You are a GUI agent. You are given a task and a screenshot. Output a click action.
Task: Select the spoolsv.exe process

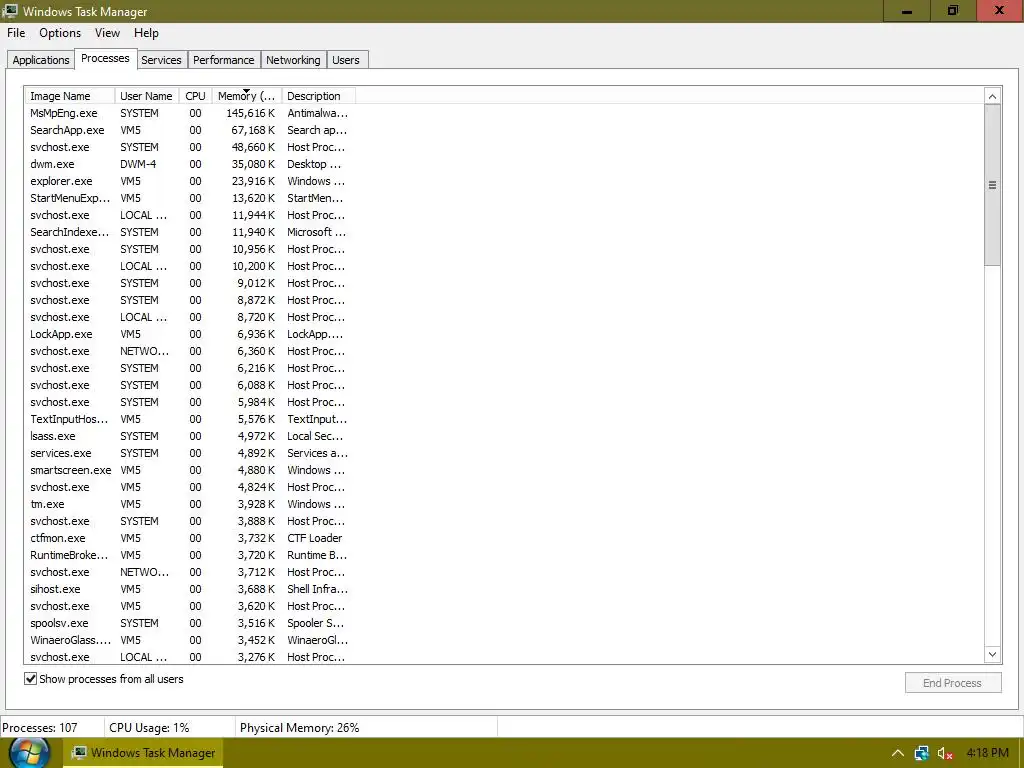189,622
